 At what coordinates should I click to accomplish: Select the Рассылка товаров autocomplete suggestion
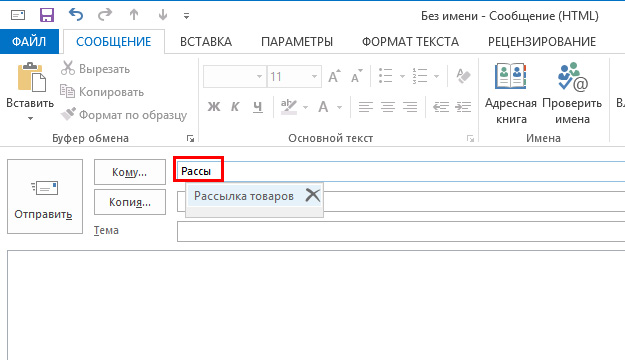244,196
